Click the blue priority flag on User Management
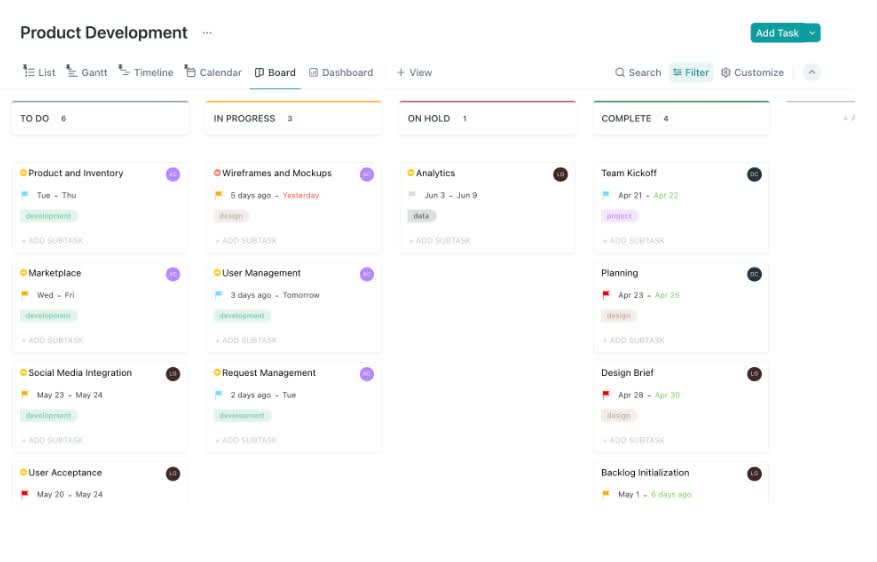The image size is (877, 562). pyautogui.click(x=219, y=295)
